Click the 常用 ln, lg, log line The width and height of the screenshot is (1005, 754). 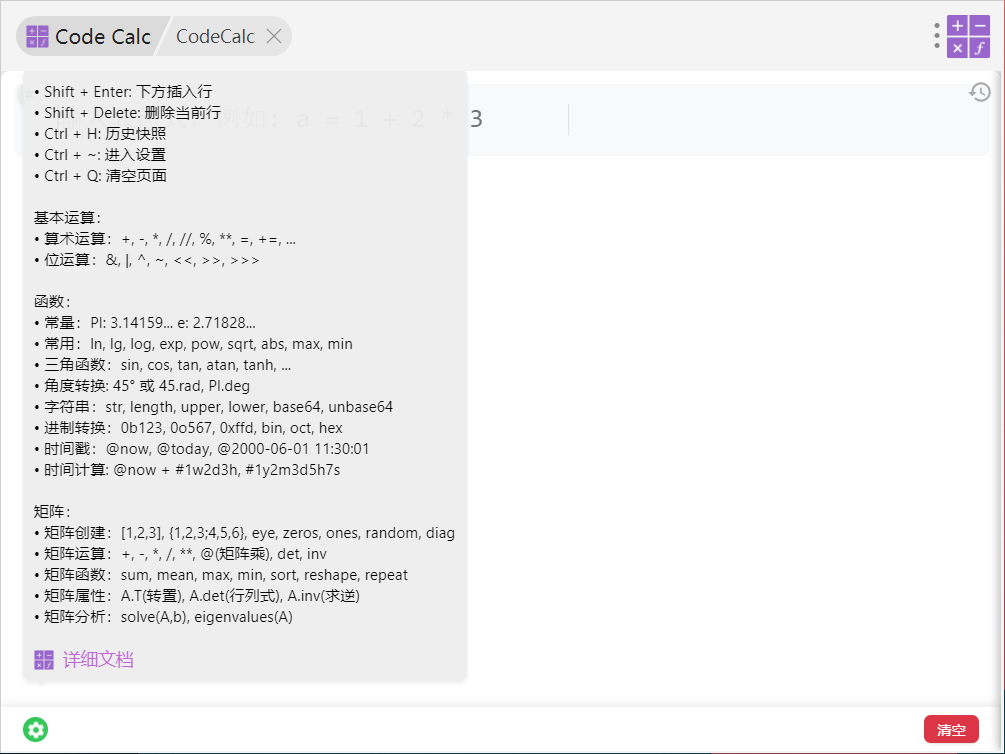(193, 344)
